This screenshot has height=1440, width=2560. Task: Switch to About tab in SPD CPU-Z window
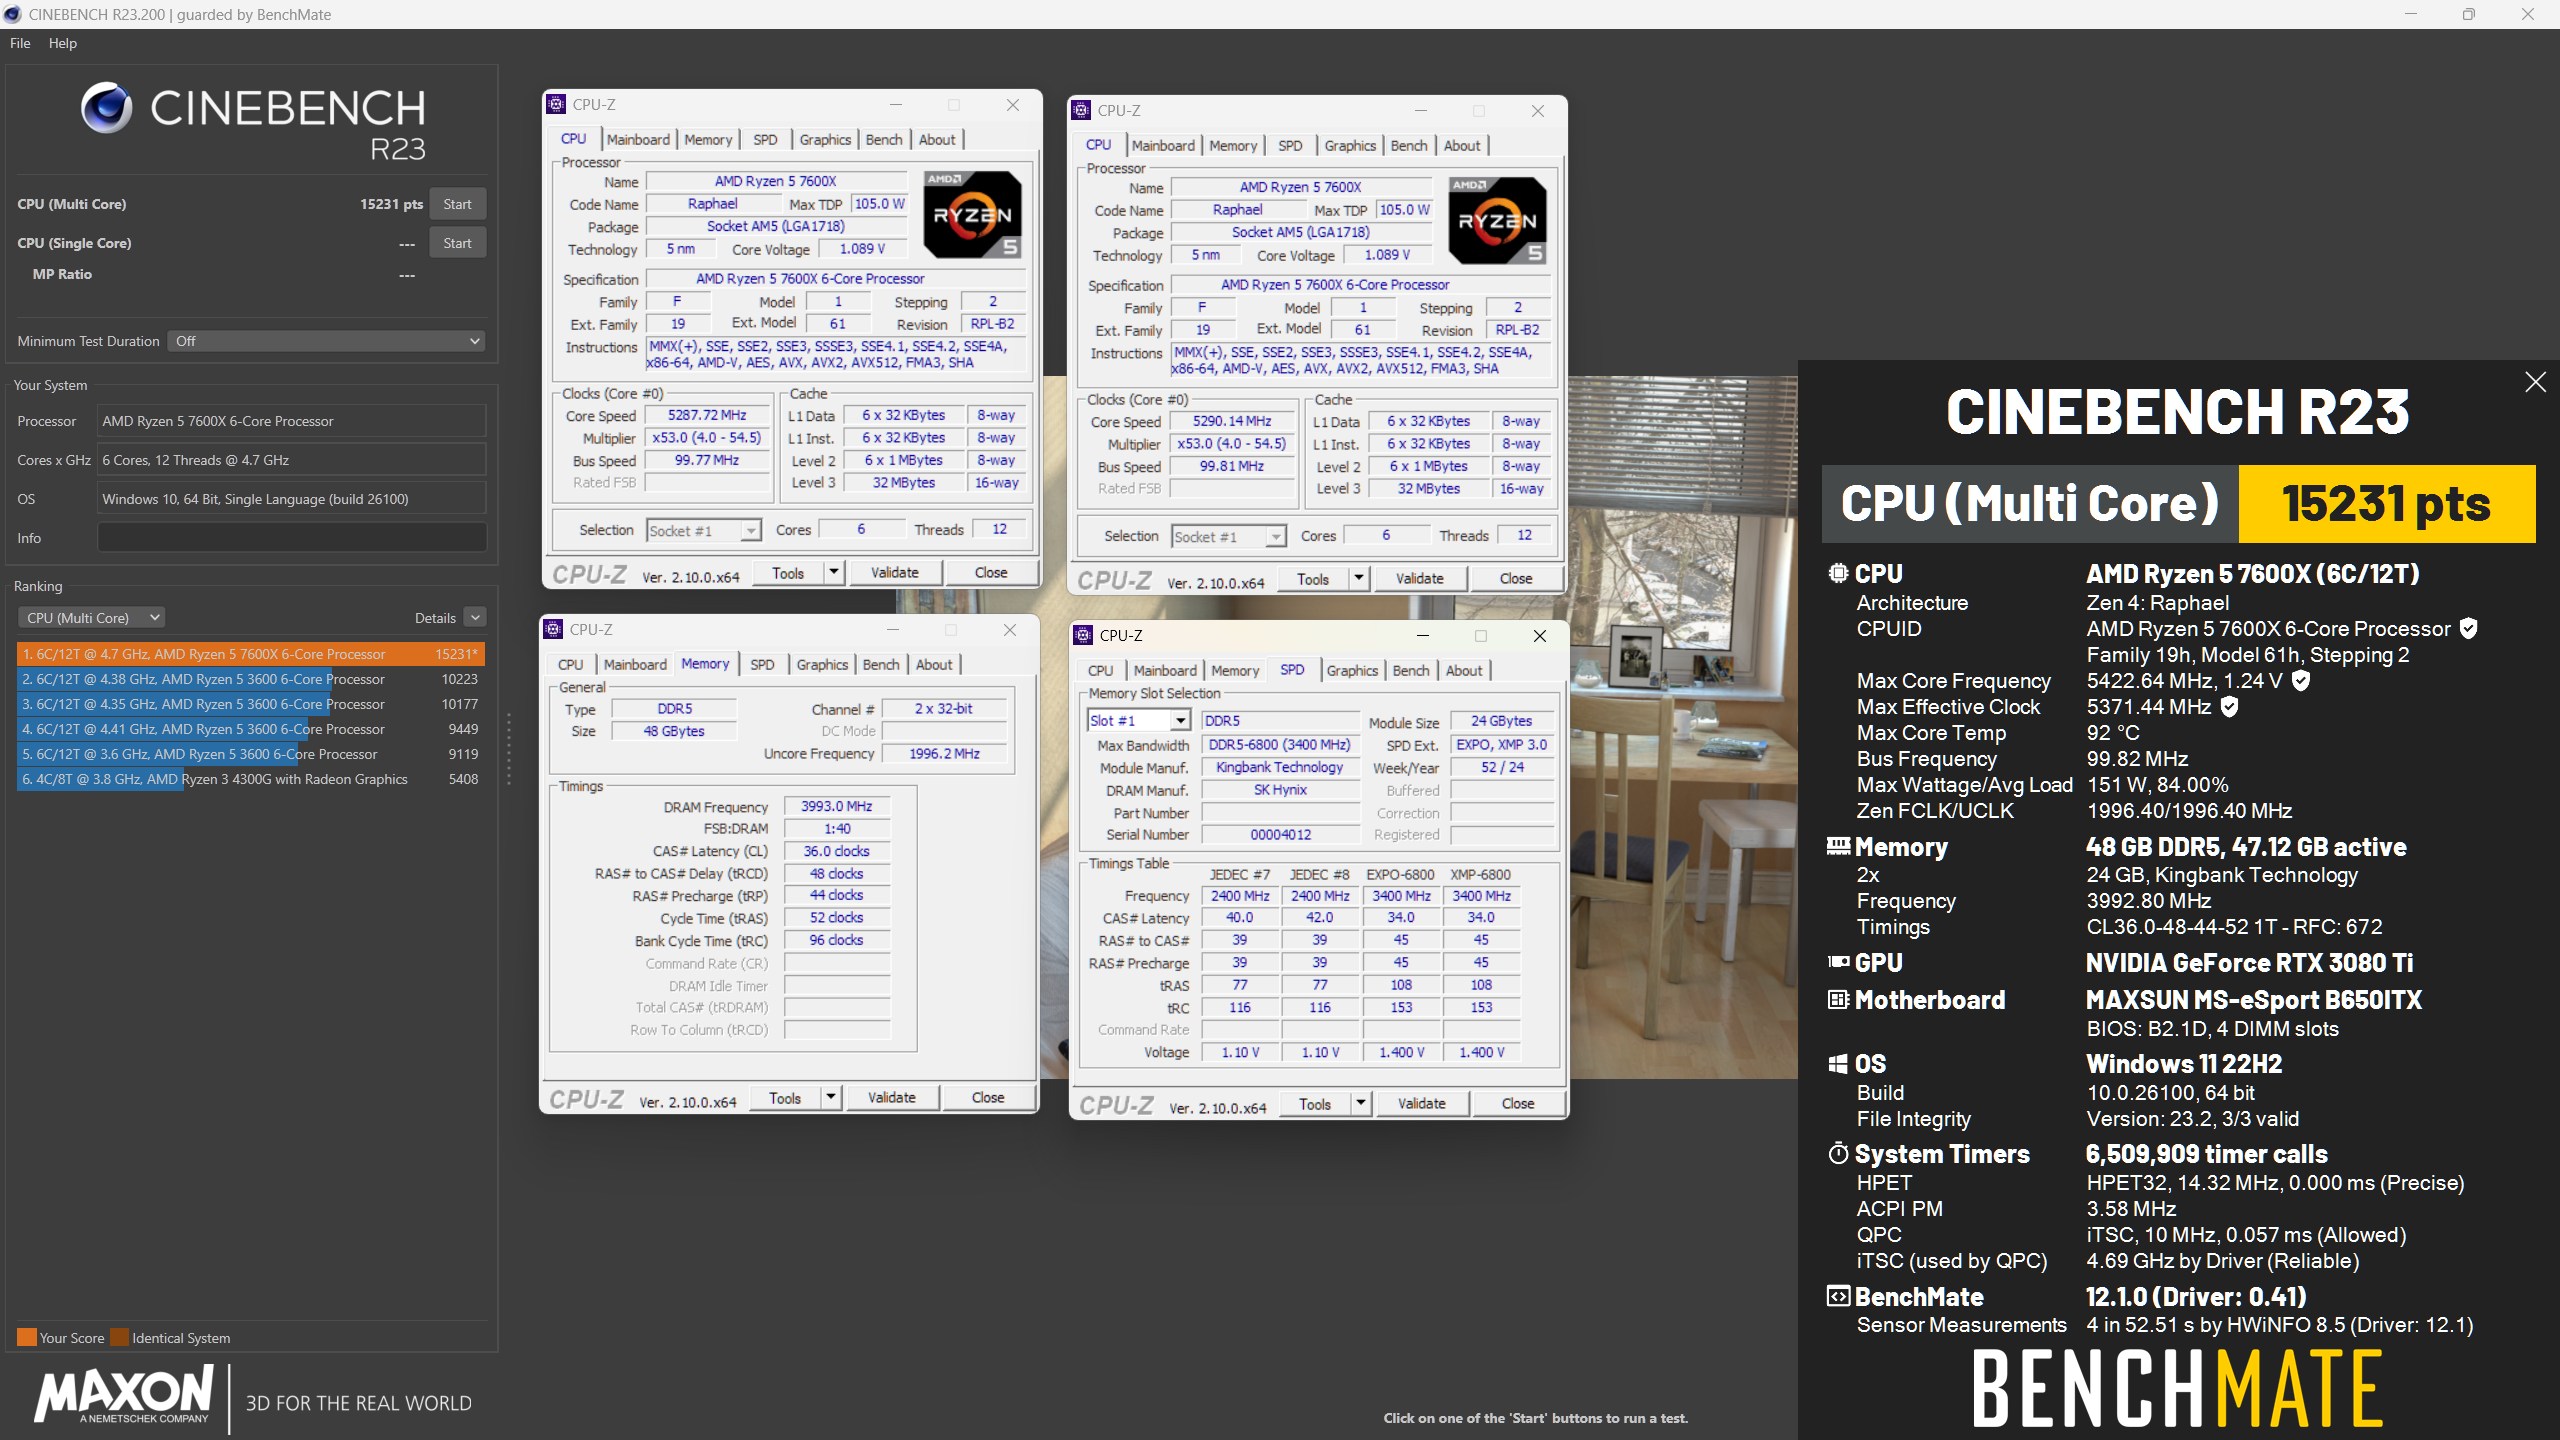(x=1464, y=670)
